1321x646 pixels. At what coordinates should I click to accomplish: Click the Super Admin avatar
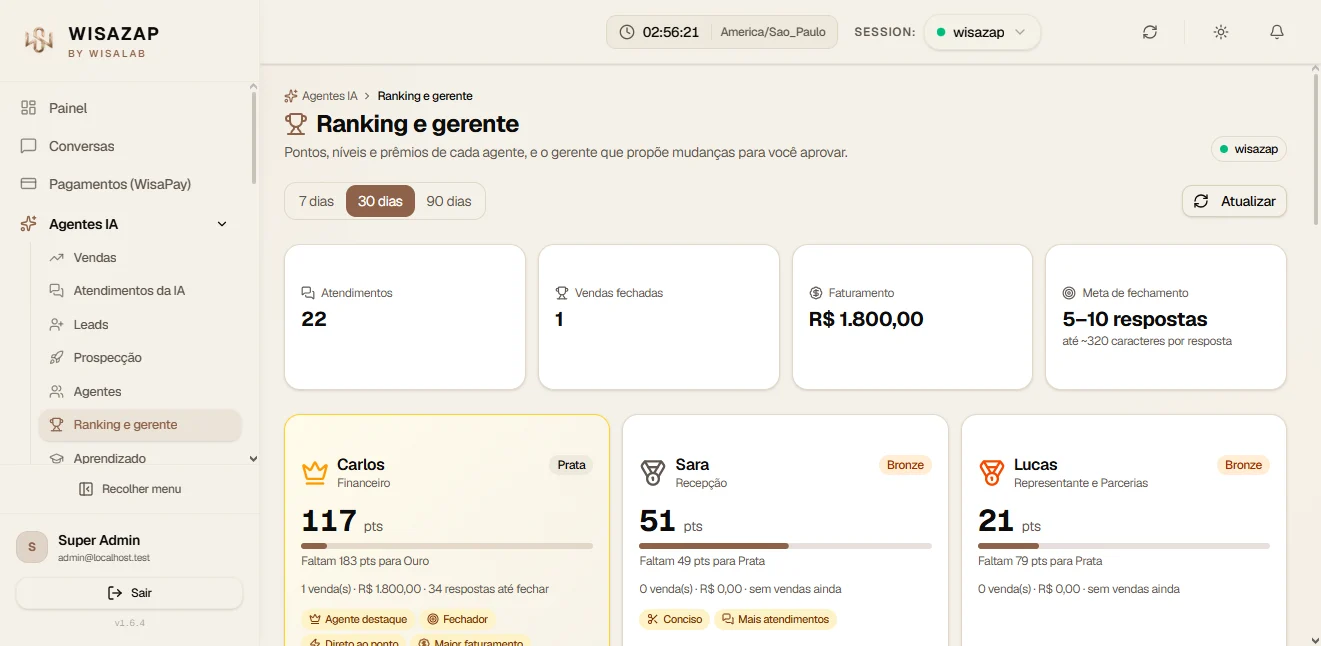[x=32, y=547]
